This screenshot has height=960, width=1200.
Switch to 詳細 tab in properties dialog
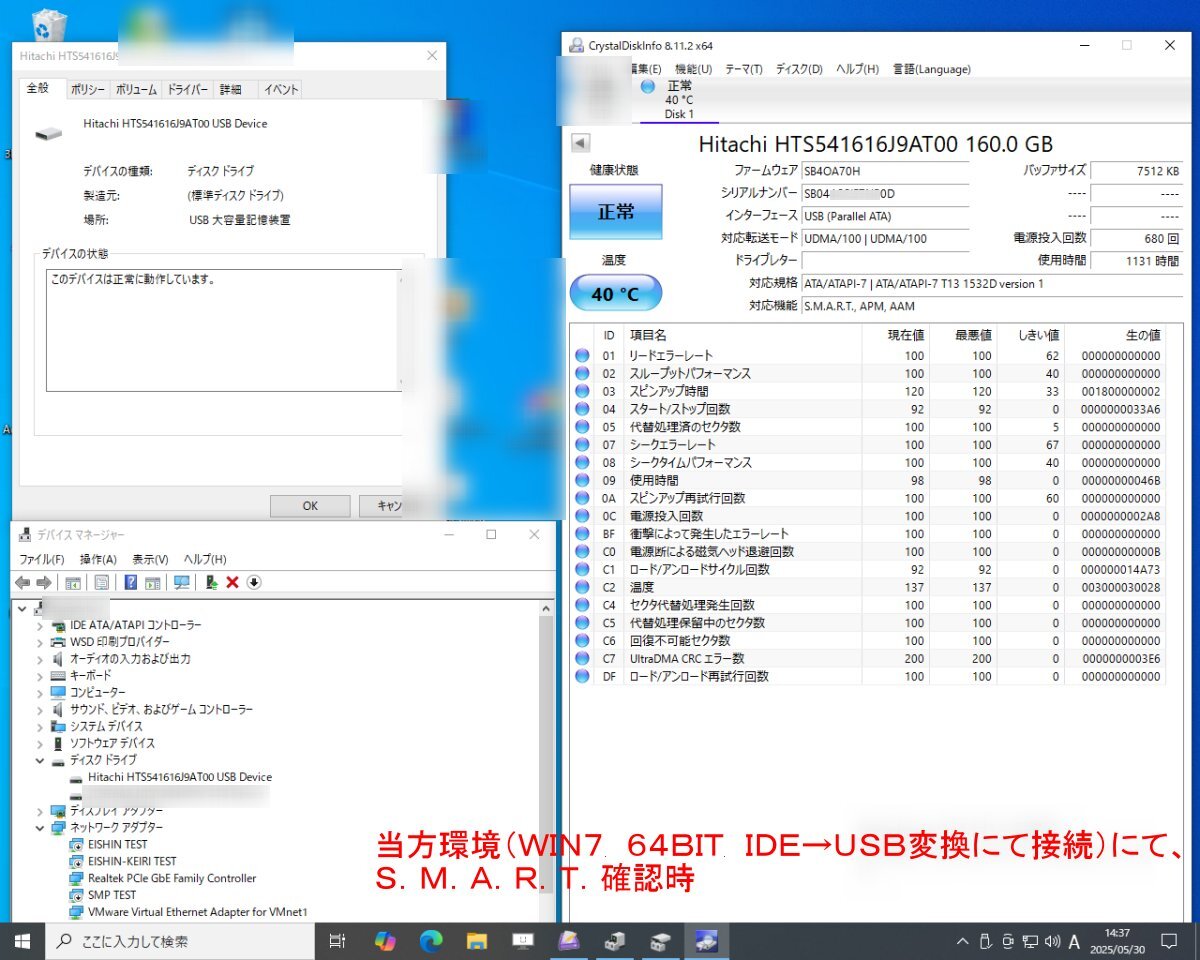[x=231, y=90]
